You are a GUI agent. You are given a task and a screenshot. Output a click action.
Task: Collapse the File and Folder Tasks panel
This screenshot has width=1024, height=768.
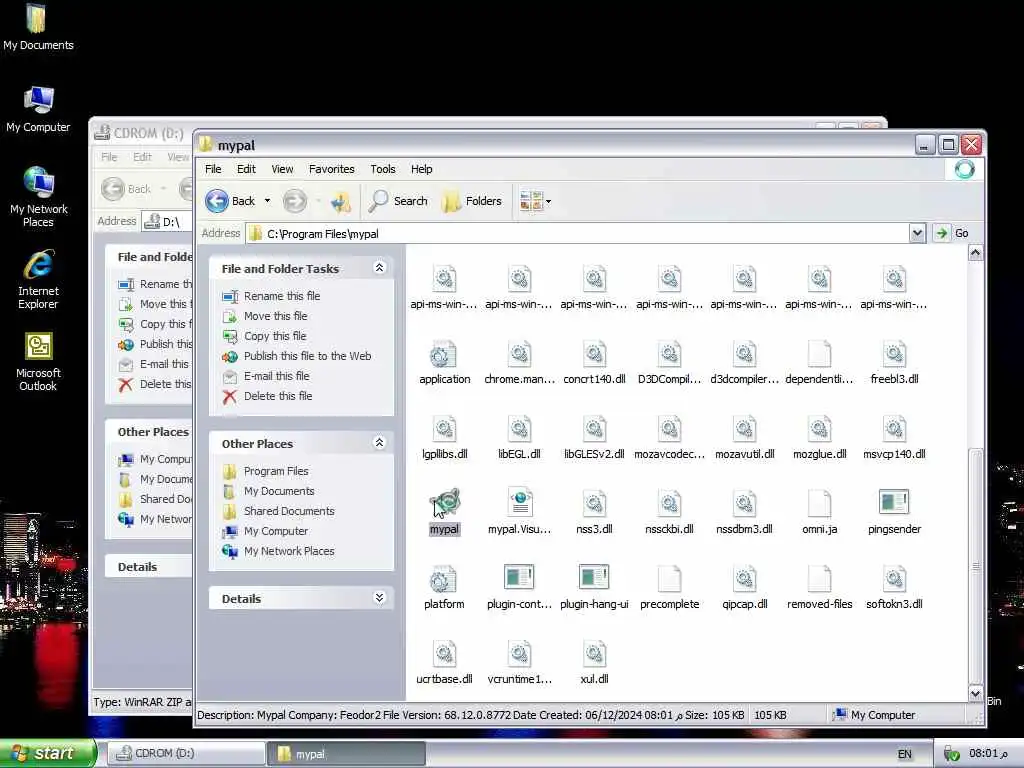pos(379,268)
